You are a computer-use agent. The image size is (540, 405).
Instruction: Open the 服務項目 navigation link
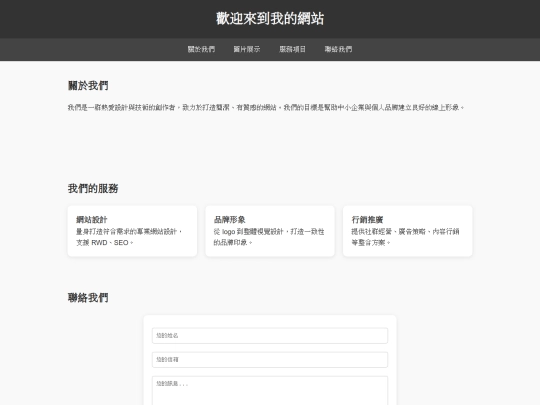click(x=292, y=49)
